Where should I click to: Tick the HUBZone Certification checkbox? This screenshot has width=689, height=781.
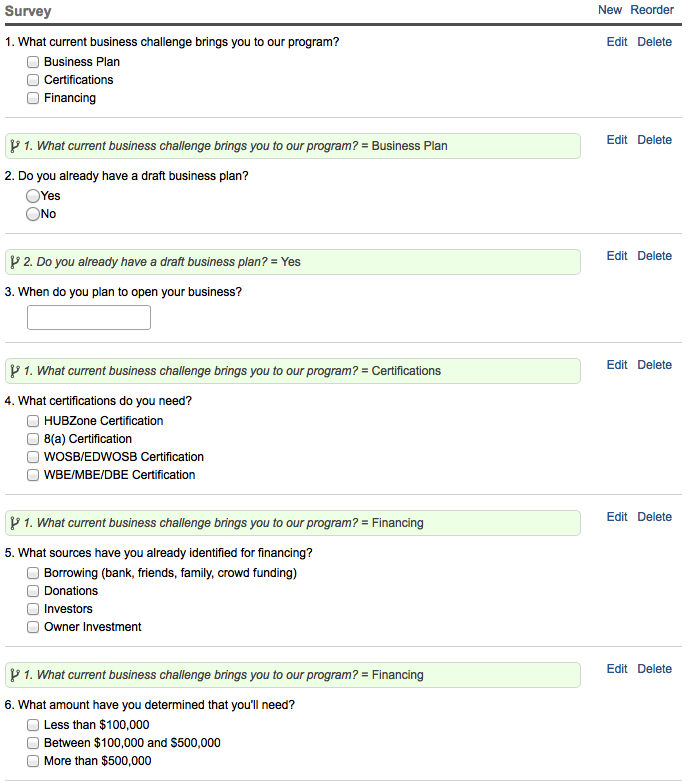point(33,421)
